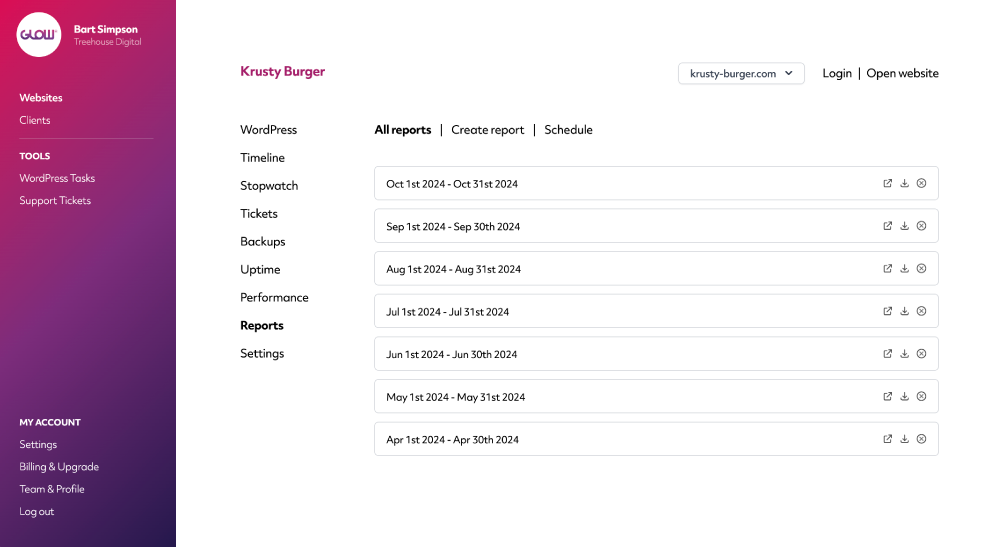Download the Oct 1st 2024 report
The image size is (1000, 547).
tap(904, 183)
